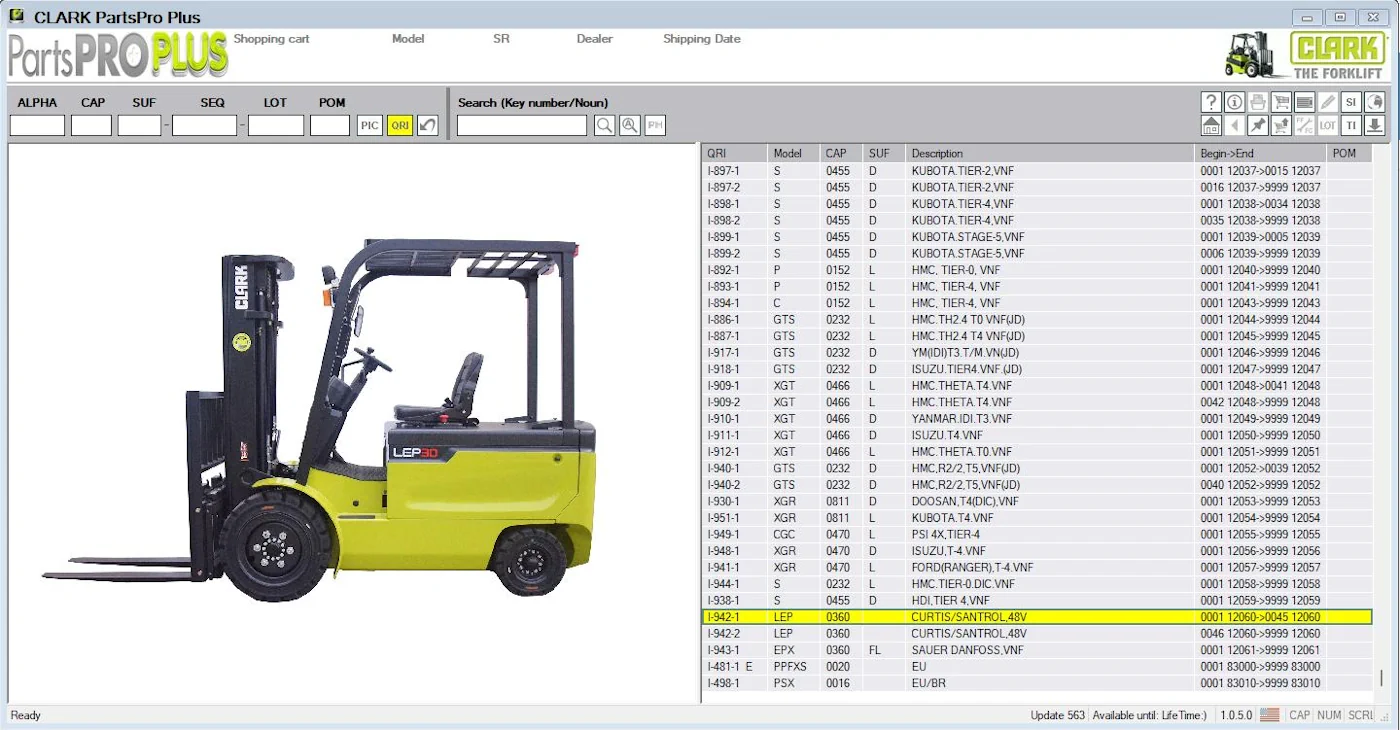
Task: Select row I-481-1 E PPFXS
Action: click(x=1037, y=667)
